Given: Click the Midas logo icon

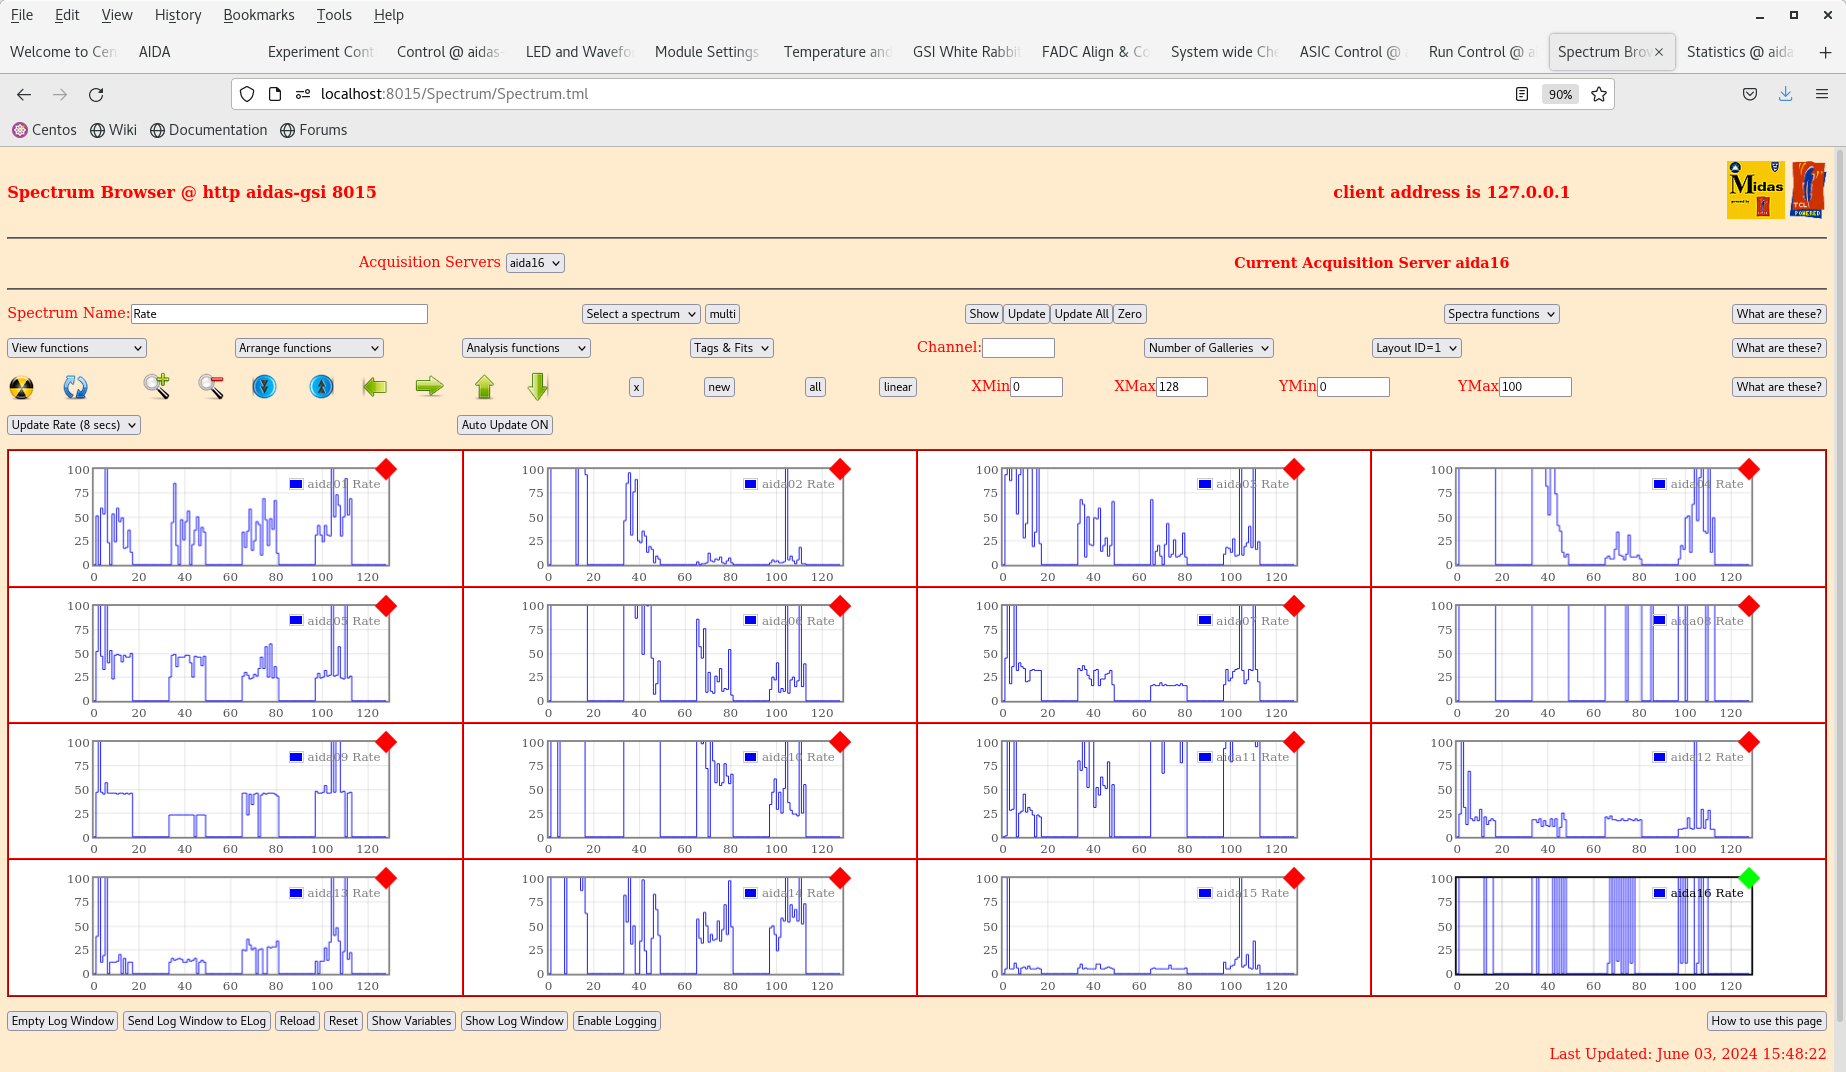Looking at the screenshot, I should tap(1755, 190).
